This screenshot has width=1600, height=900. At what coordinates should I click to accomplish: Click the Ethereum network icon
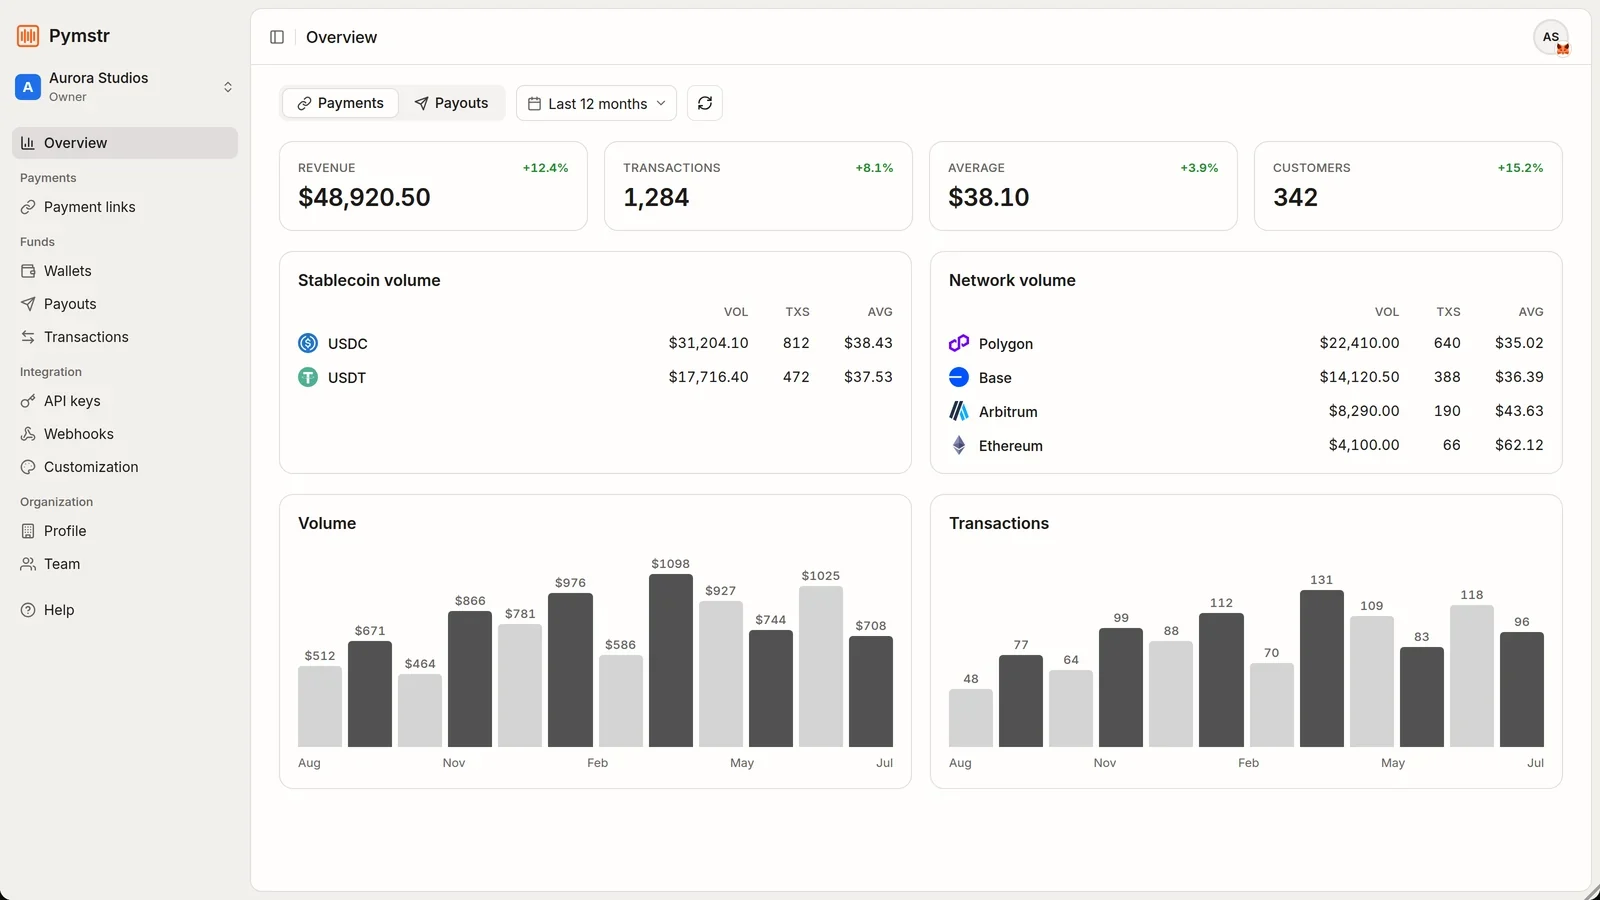[x=959, y=445]
